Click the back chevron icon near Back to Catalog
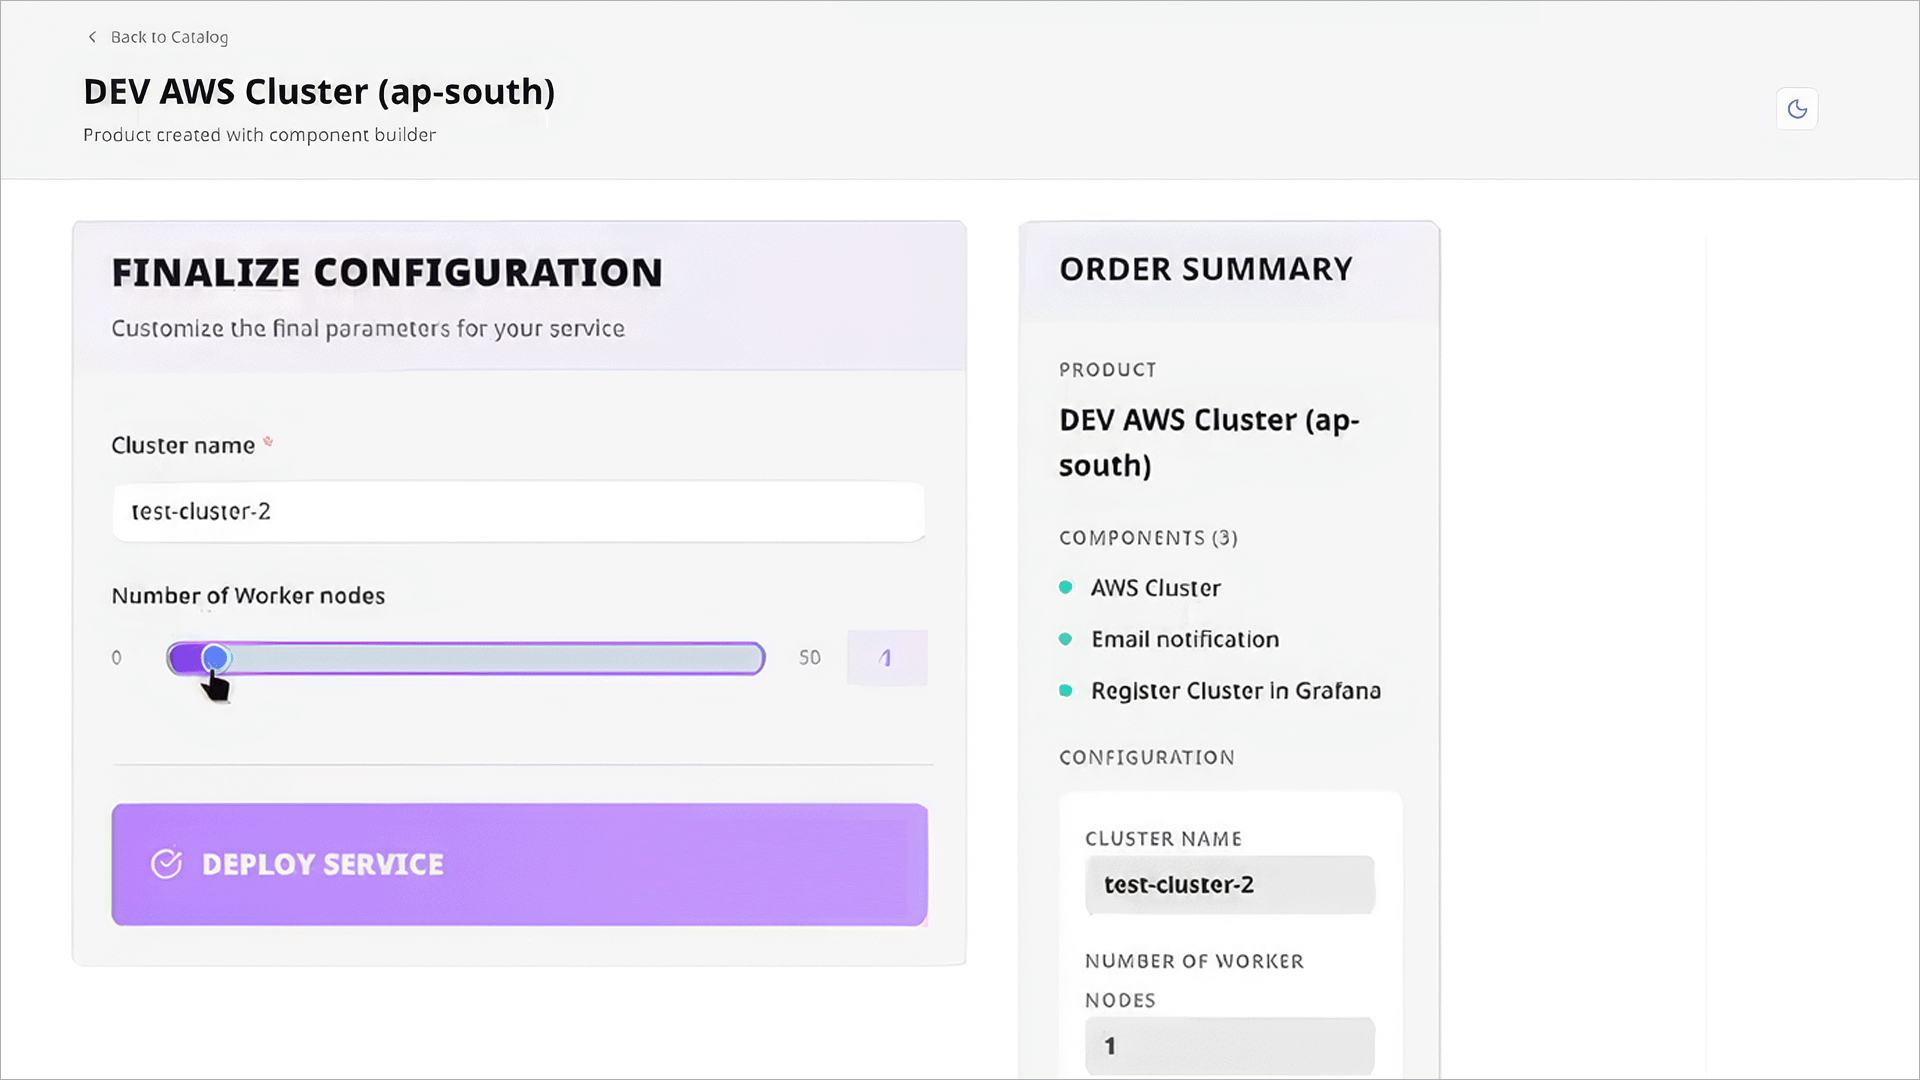The image size is (1920, 1080). point(91,37)
